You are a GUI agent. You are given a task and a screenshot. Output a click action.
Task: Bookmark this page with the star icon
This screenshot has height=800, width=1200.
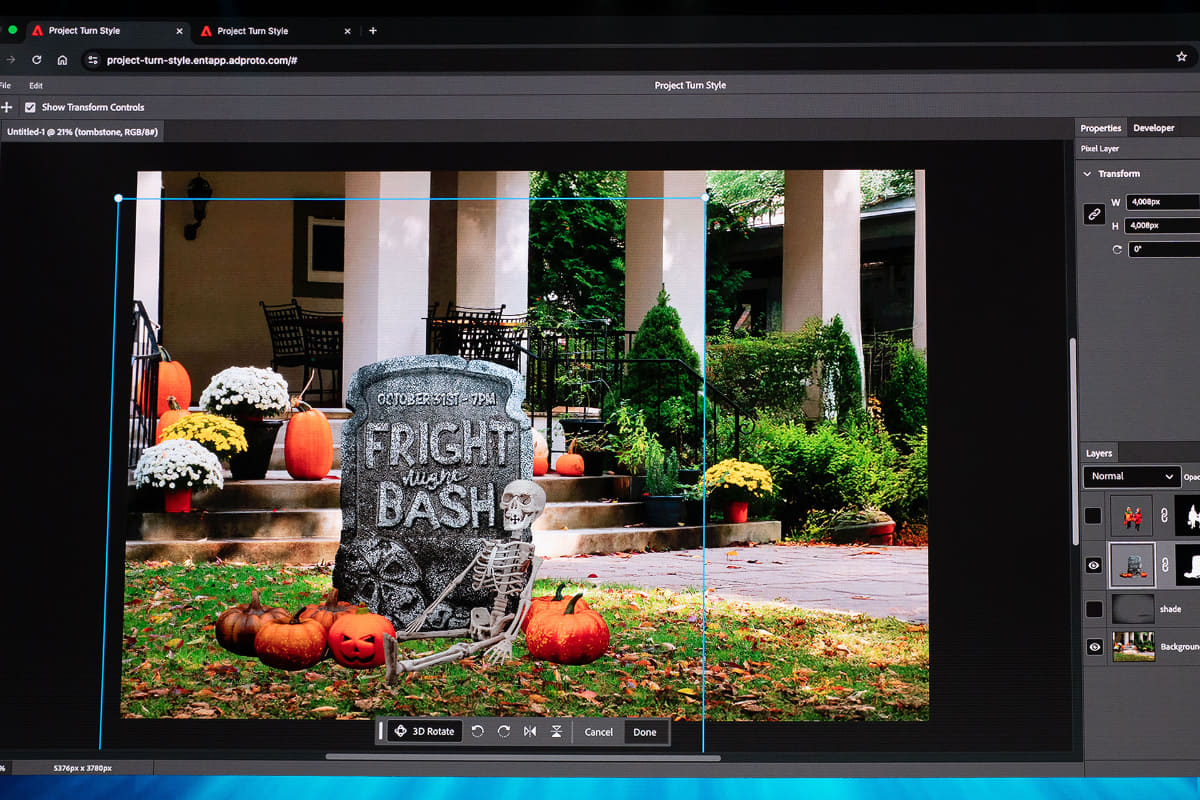[x=1181, y=58]
